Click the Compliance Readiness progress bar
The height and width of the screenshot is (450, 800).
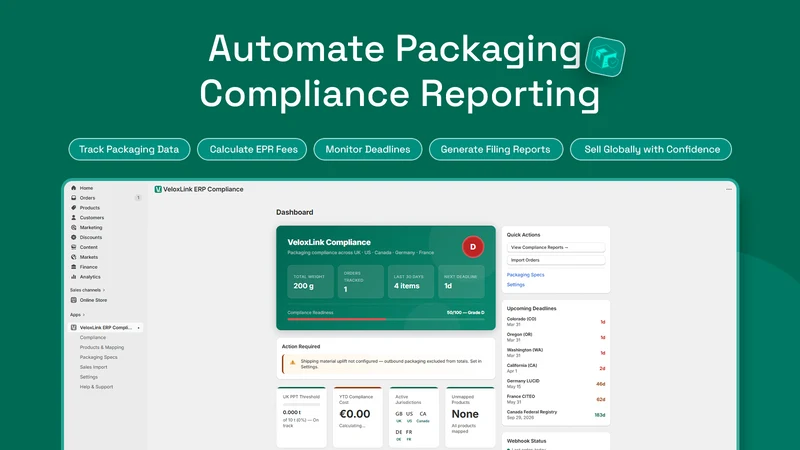point(386,319)
